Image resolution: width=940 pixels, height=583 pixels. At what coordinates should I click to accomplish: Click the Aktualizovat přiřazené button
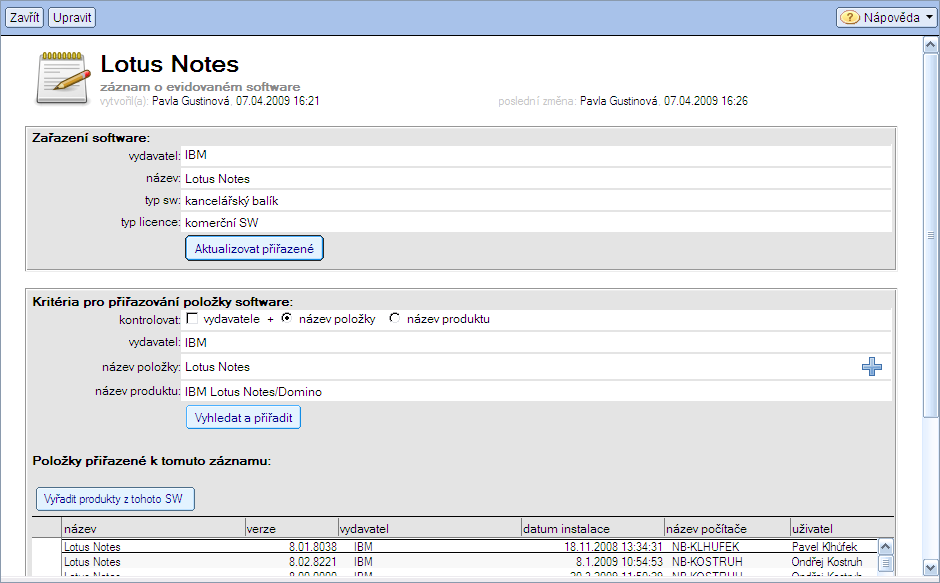click(x=254, y=248)
